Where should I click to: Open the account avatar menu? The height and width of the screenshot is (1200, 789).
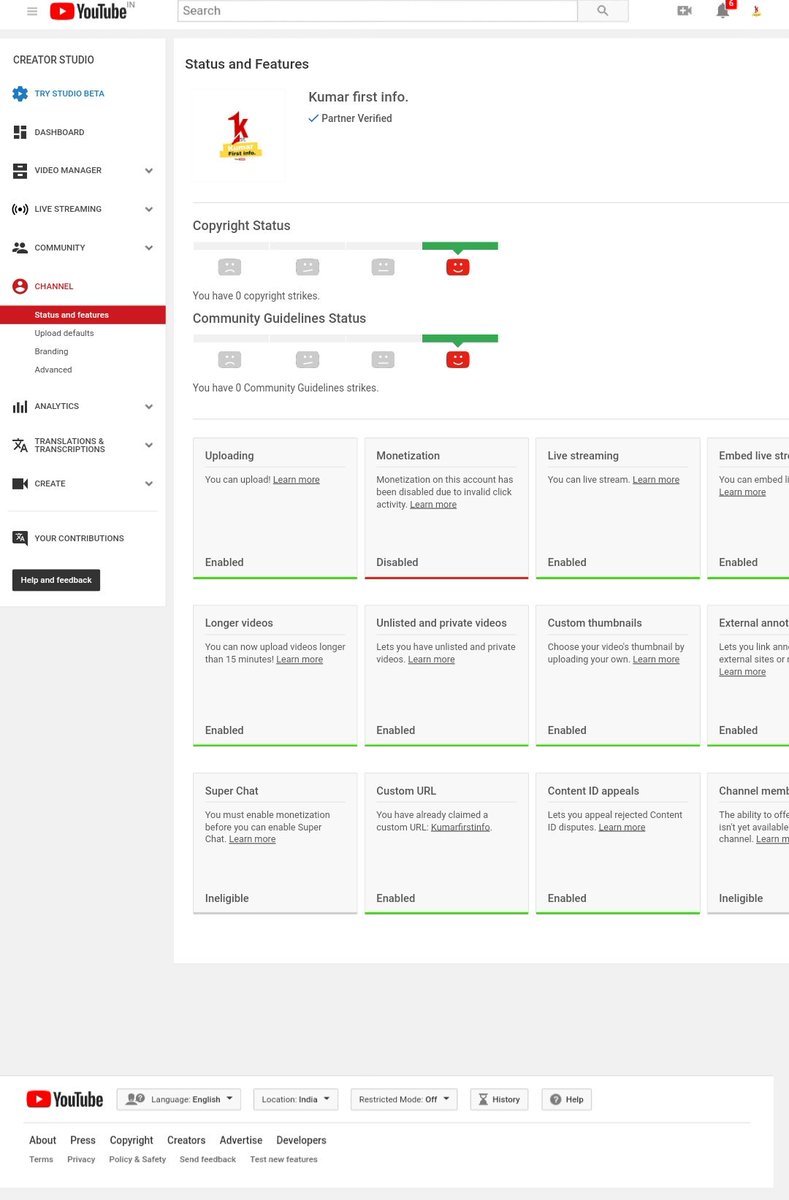pyautogui.click(x=757, y=11)
